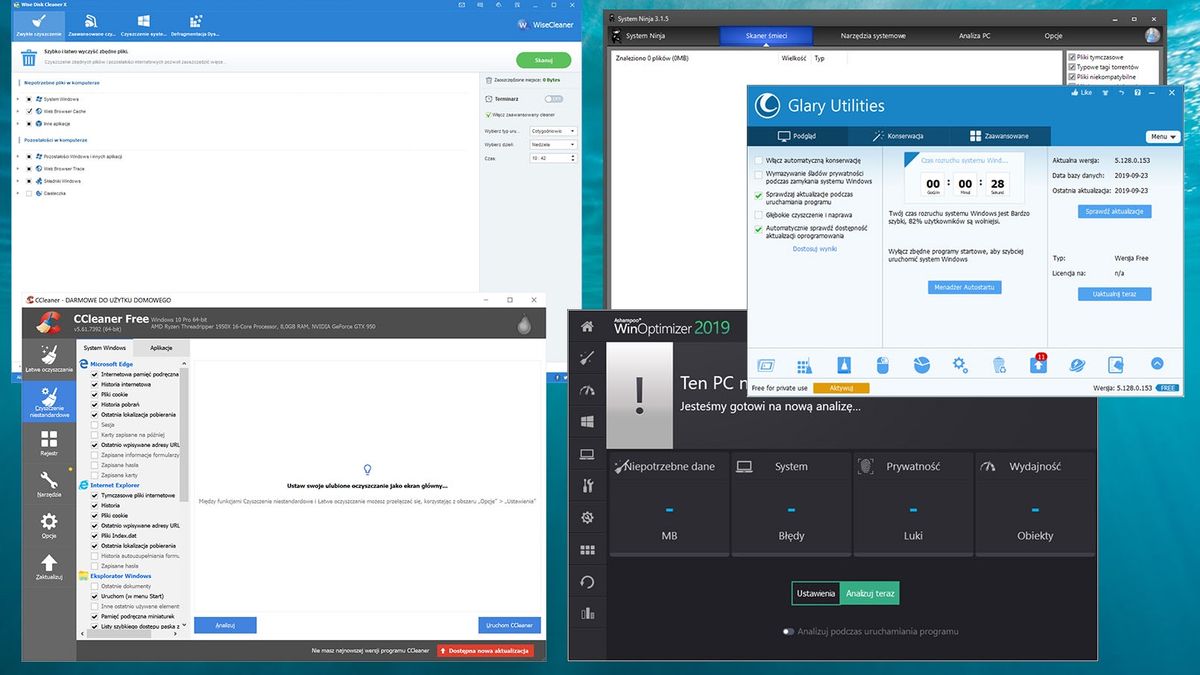Click Uruchom CCleaner button
This screenshot has width=1200, height=675.
tap(510, 625)
